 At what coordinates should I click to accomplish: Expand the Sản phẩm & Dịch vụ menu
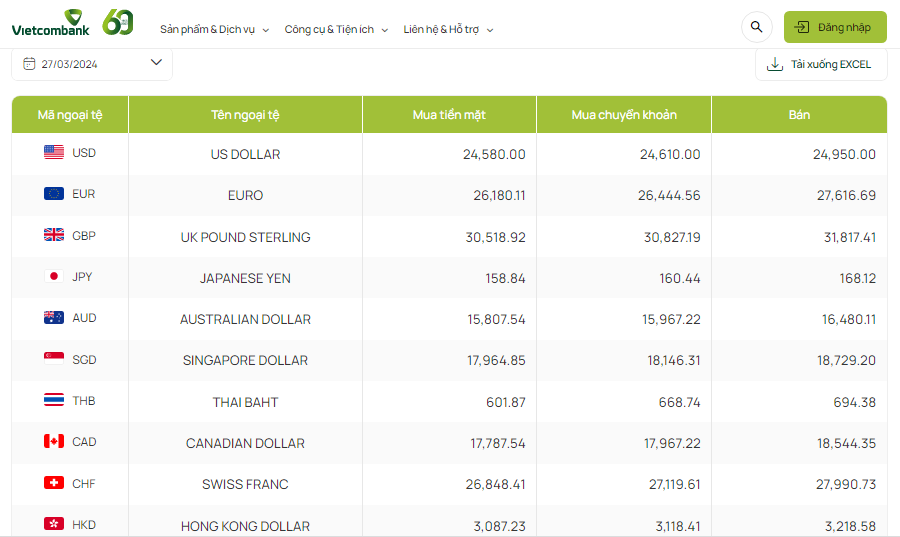click(x=214, y=29)
